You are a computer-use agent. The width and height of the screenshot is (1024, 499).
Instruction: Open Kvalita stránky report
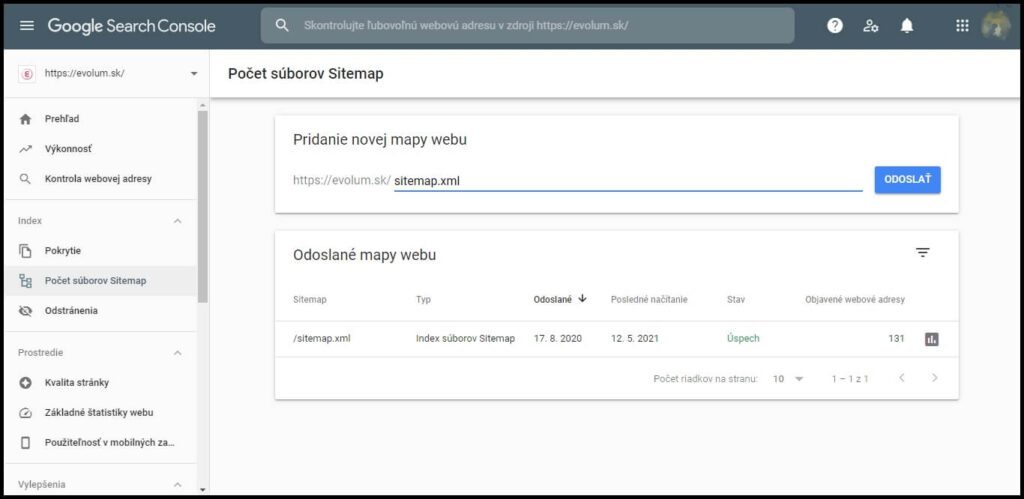tap(101, 383)
